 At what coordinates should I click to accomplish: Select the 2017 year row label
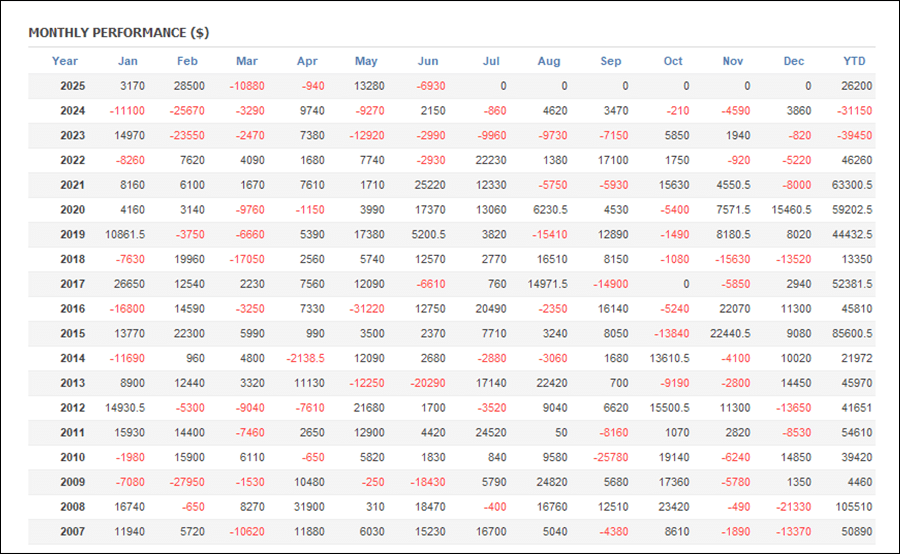[72, 284]
